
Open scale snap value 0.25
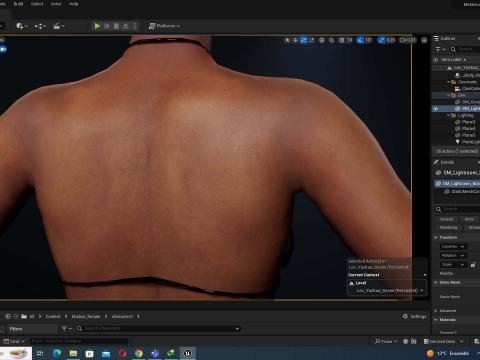tap(390, 40)
